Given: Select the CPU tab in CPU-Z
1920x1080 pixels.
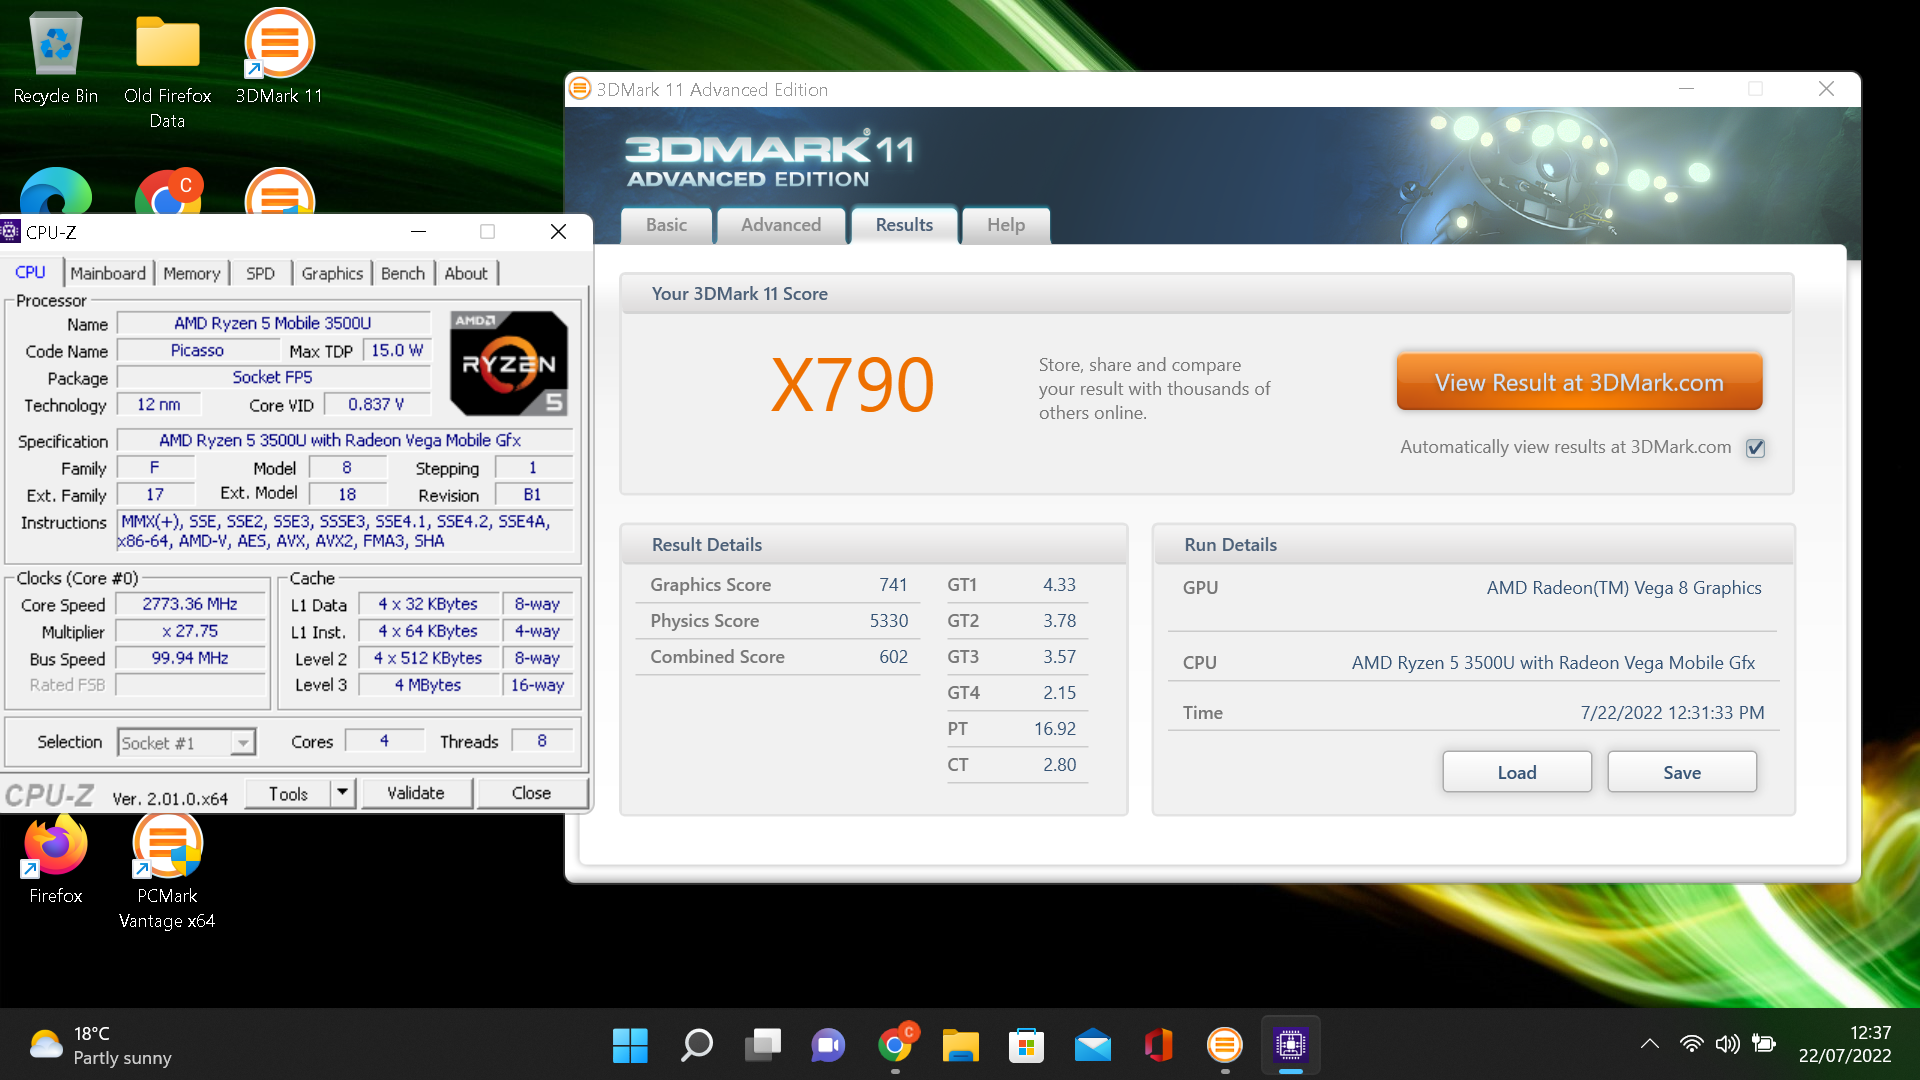Looking at the screenshot, I should pos(30,272).
